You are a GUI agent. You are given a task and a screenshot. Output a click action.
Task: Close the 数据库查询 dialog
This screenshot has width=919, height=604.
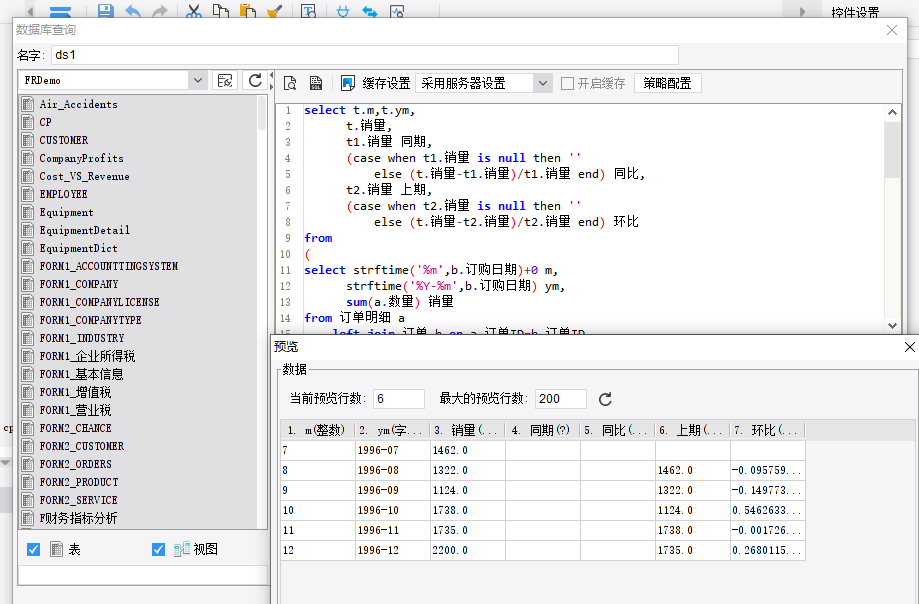pos(892,30)
